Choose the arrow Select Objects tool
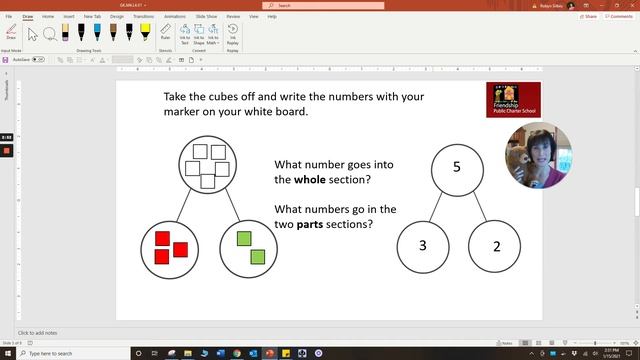Image resolution: width=640 pixels, height=360 pixels. [33, 34]
